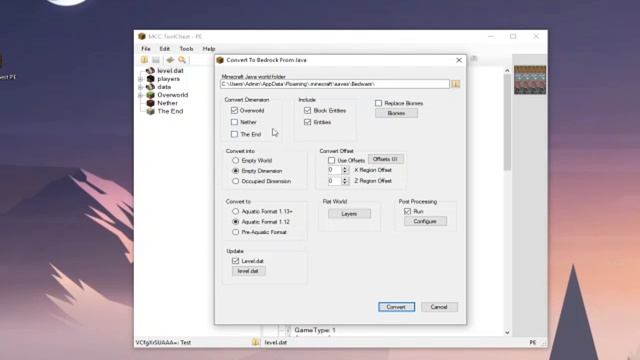Expand the players tree node
This screenshot has height=360, width=640.
pyautogui.click(x=140, y=79)
